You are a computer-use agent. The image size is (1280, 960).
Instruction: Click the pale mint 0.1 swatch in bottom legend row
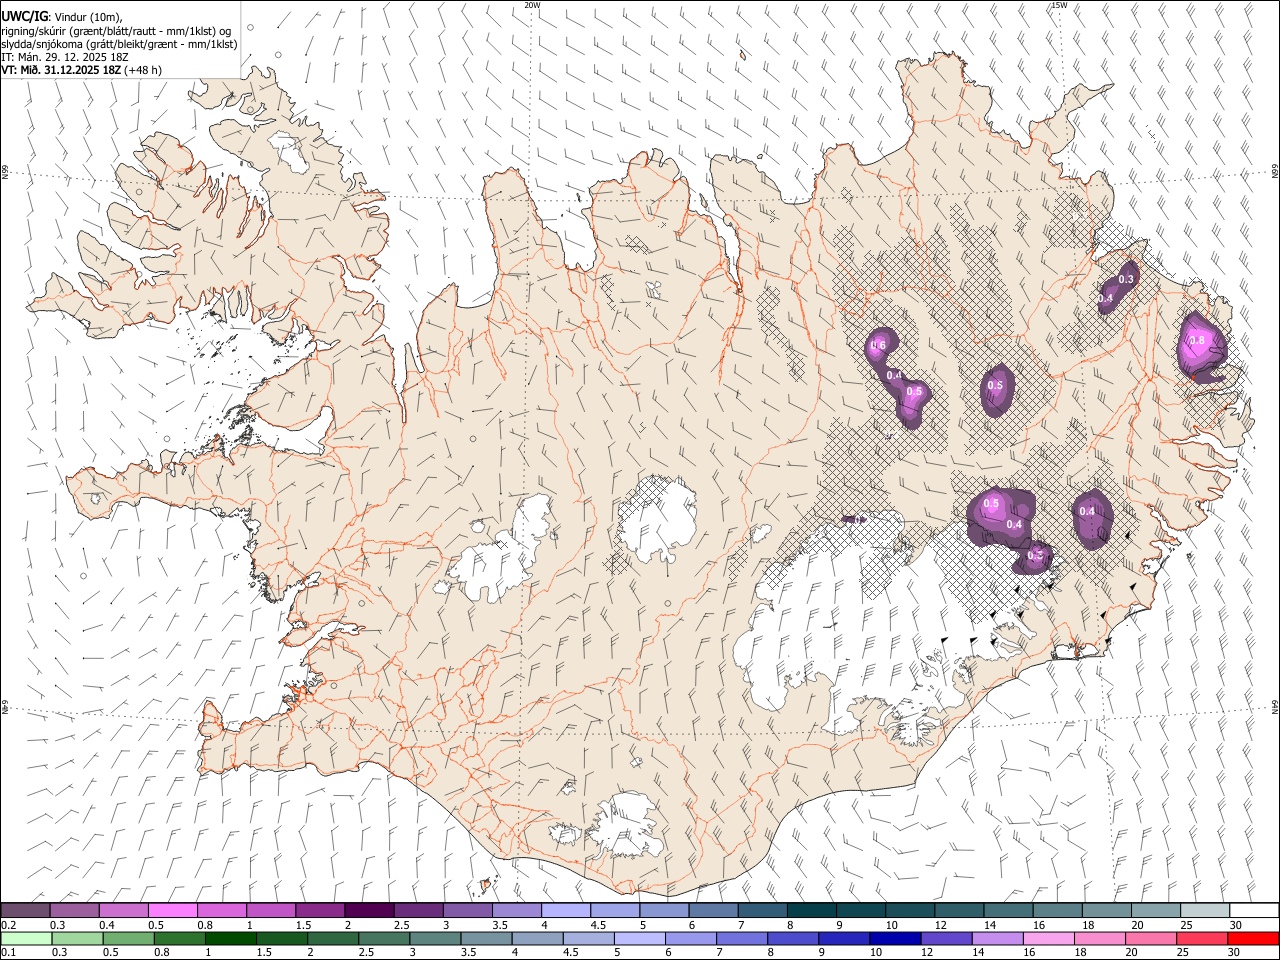pos(26,939)
